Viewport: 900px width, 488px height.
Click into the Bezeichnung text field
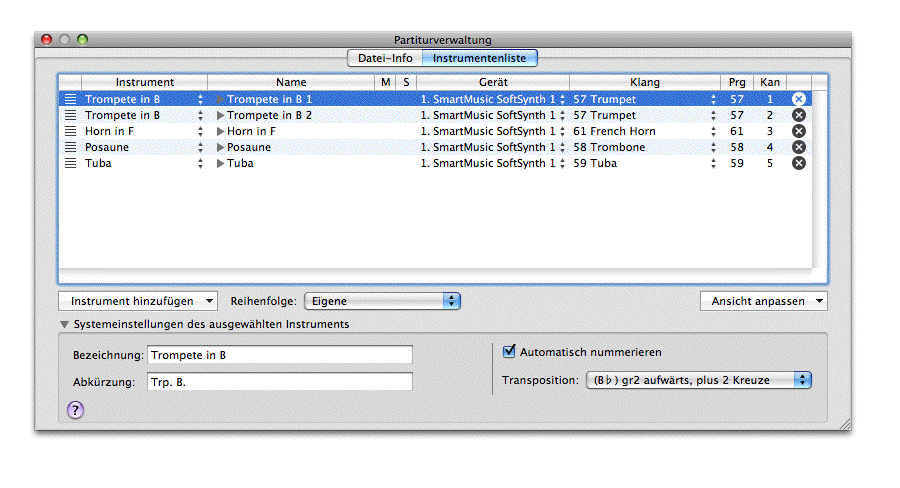pos(279,355)
